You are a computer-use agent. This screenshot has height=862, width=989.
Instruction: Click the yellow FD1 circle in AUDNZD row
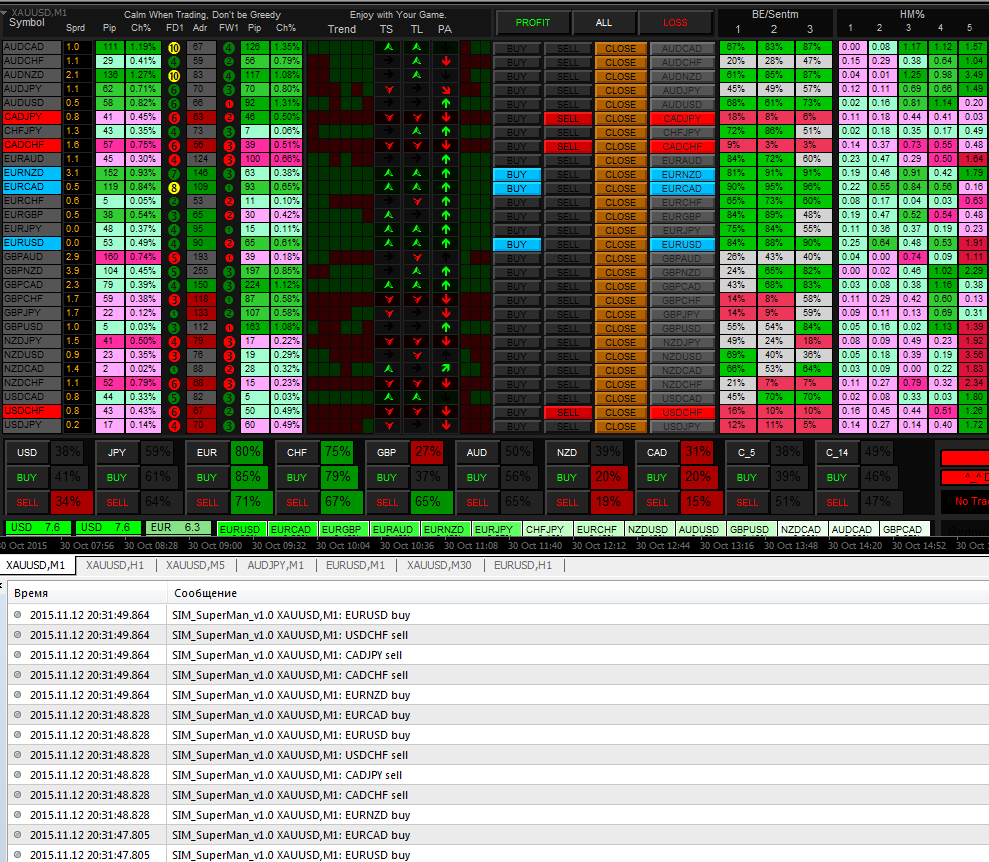pos(174,76)
